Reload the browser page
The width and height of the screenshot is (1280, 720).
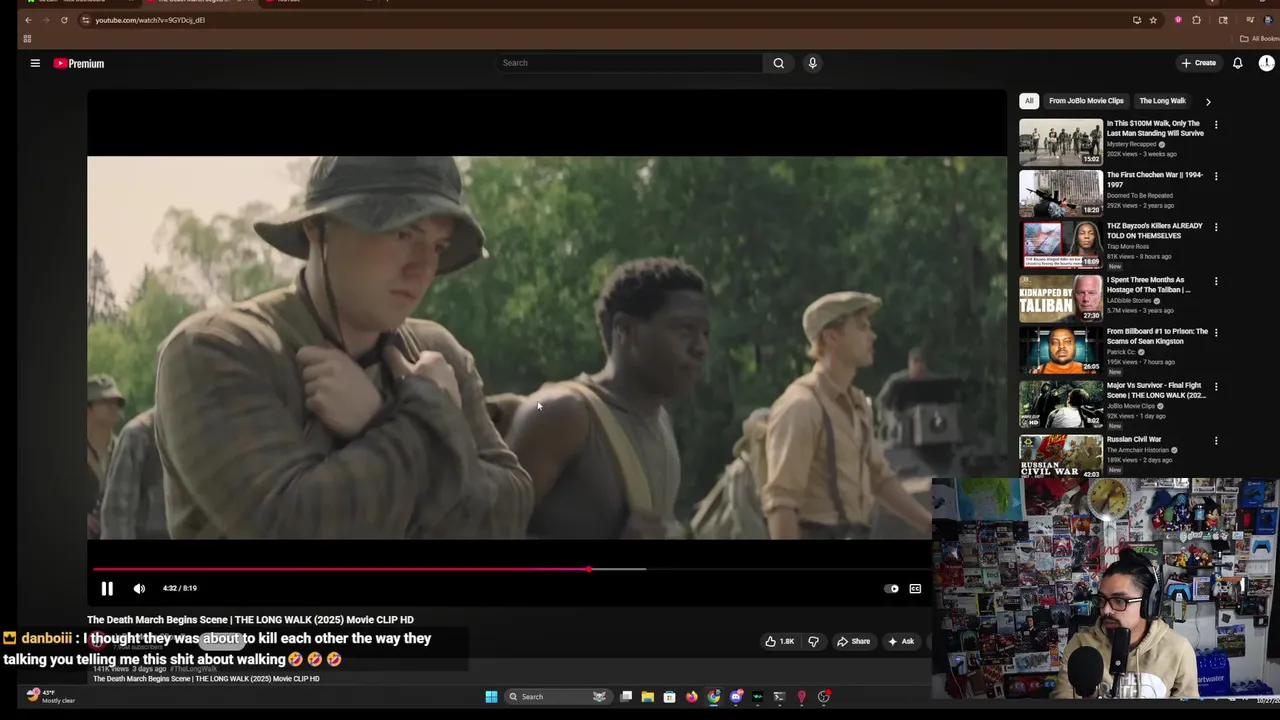tap(64, 20)
